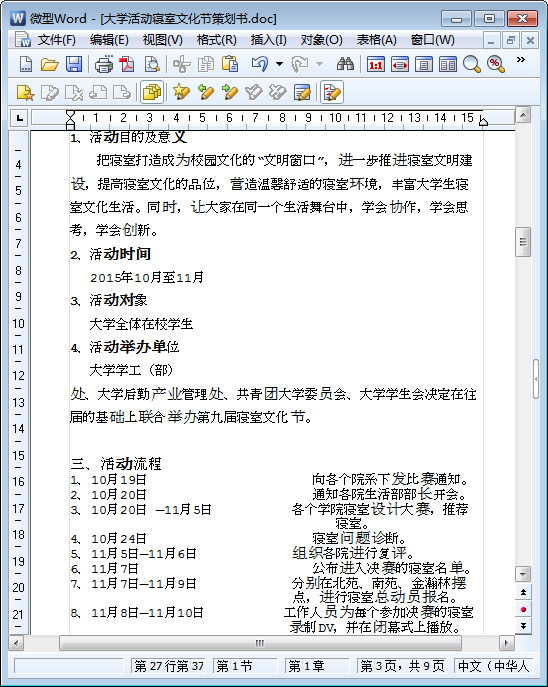The width and height of the screenshot is (548, 687).
Task: Jump to next page double arrow
Action: (523, 626)
